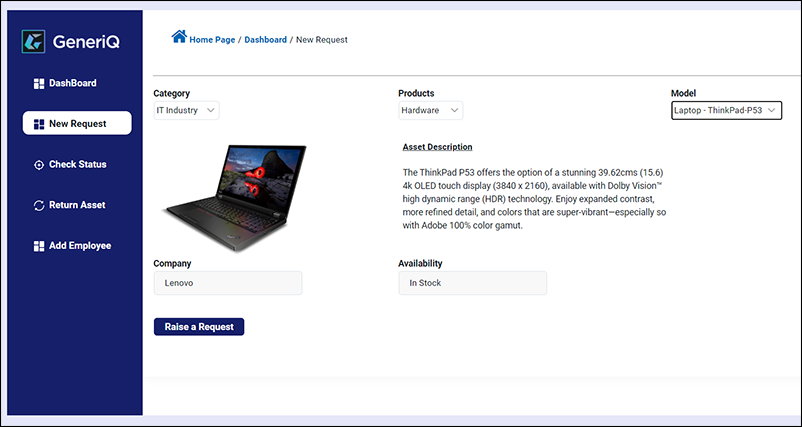Image resolution: width=802 pixels, height=427 pixels.
Task: Click the Company label
Action: [172, 264]
